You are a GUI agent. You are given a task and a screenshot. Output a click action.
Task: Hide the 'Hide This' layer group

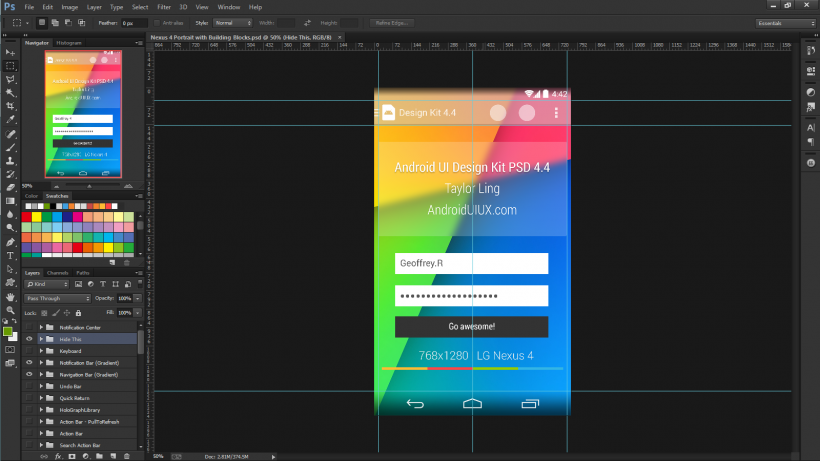coord(29,339)
